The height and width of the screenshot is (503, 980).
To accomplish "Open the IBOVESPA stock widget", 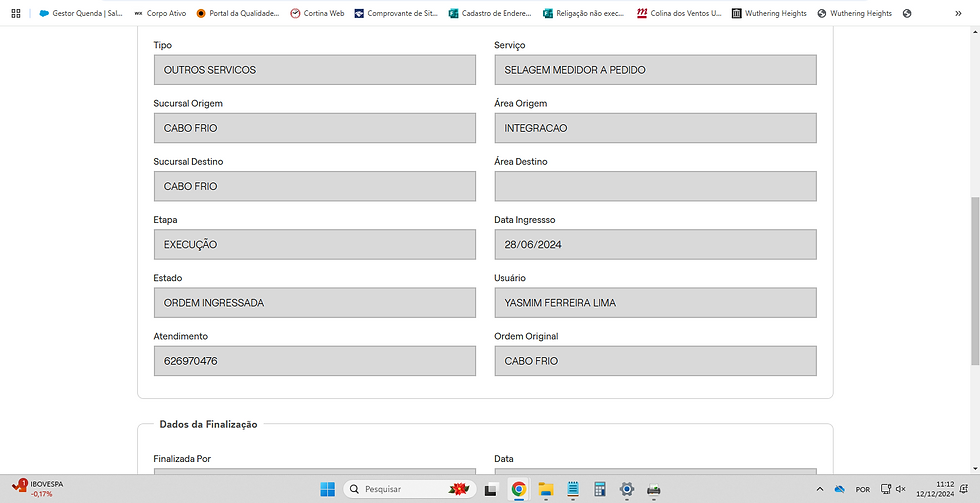I will (39, 489).
